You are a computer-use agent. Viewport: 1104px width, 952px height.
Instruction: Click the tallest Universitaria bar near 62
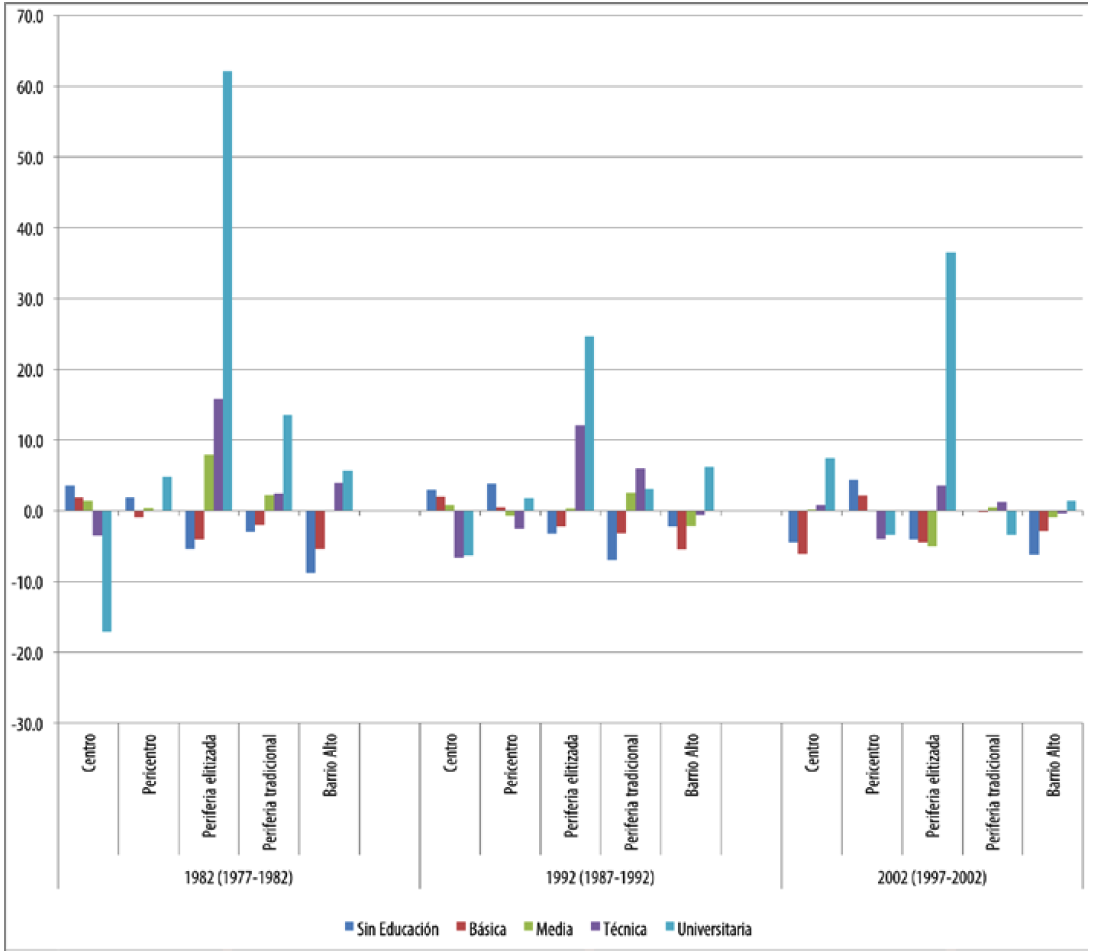point(227,290)
